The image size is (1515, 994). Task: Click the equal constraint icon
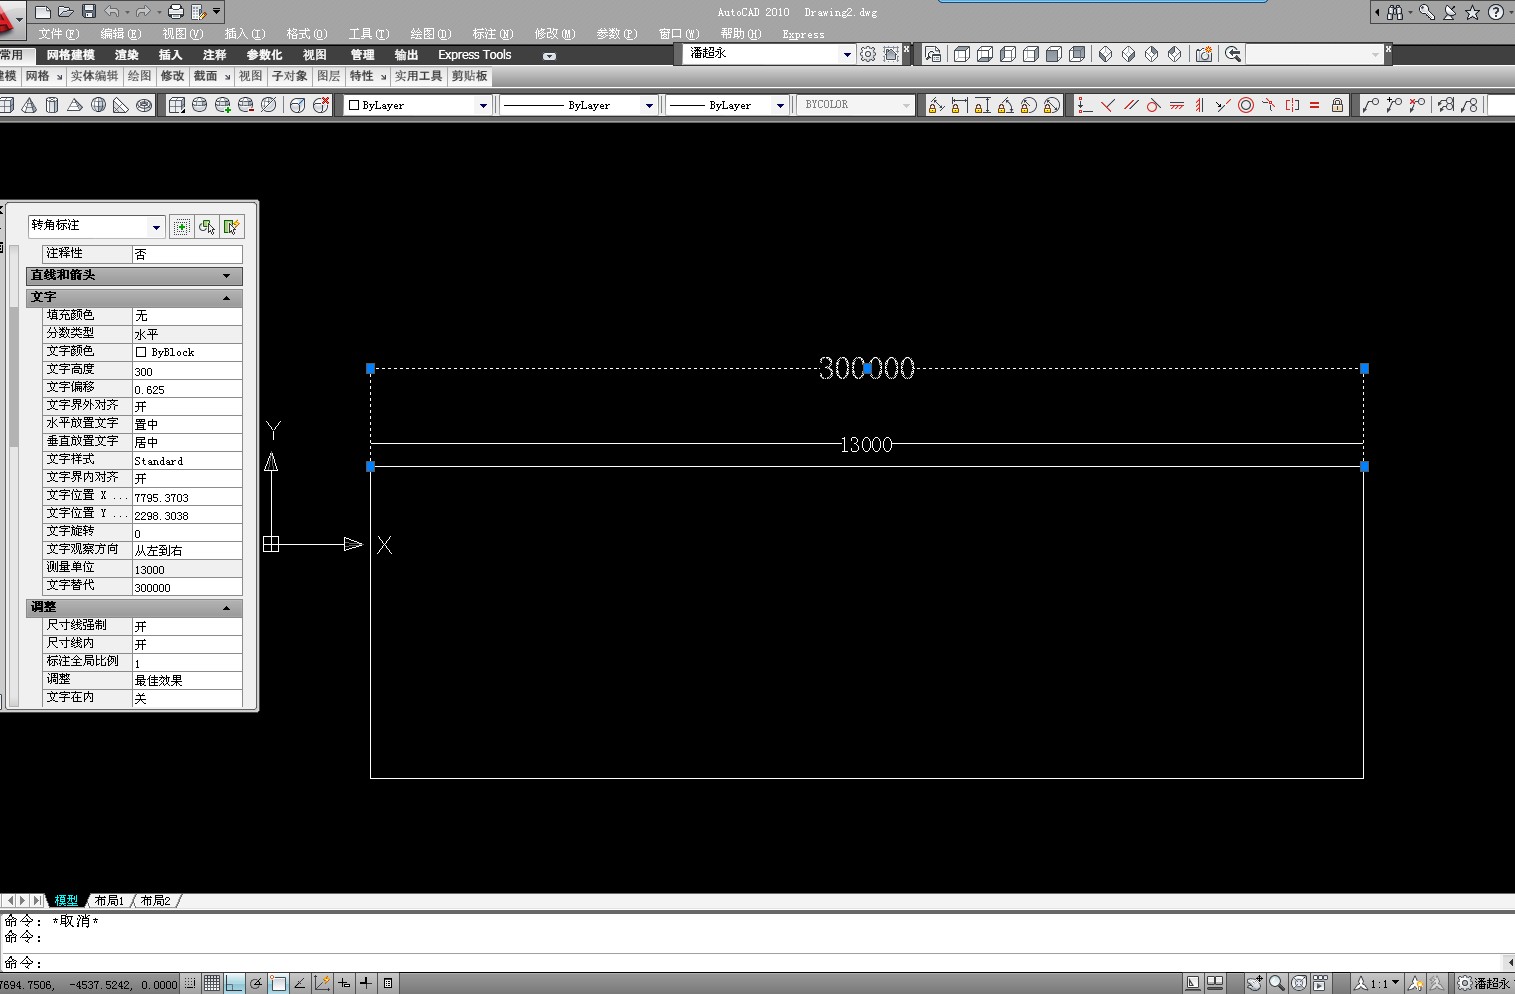1314,105
